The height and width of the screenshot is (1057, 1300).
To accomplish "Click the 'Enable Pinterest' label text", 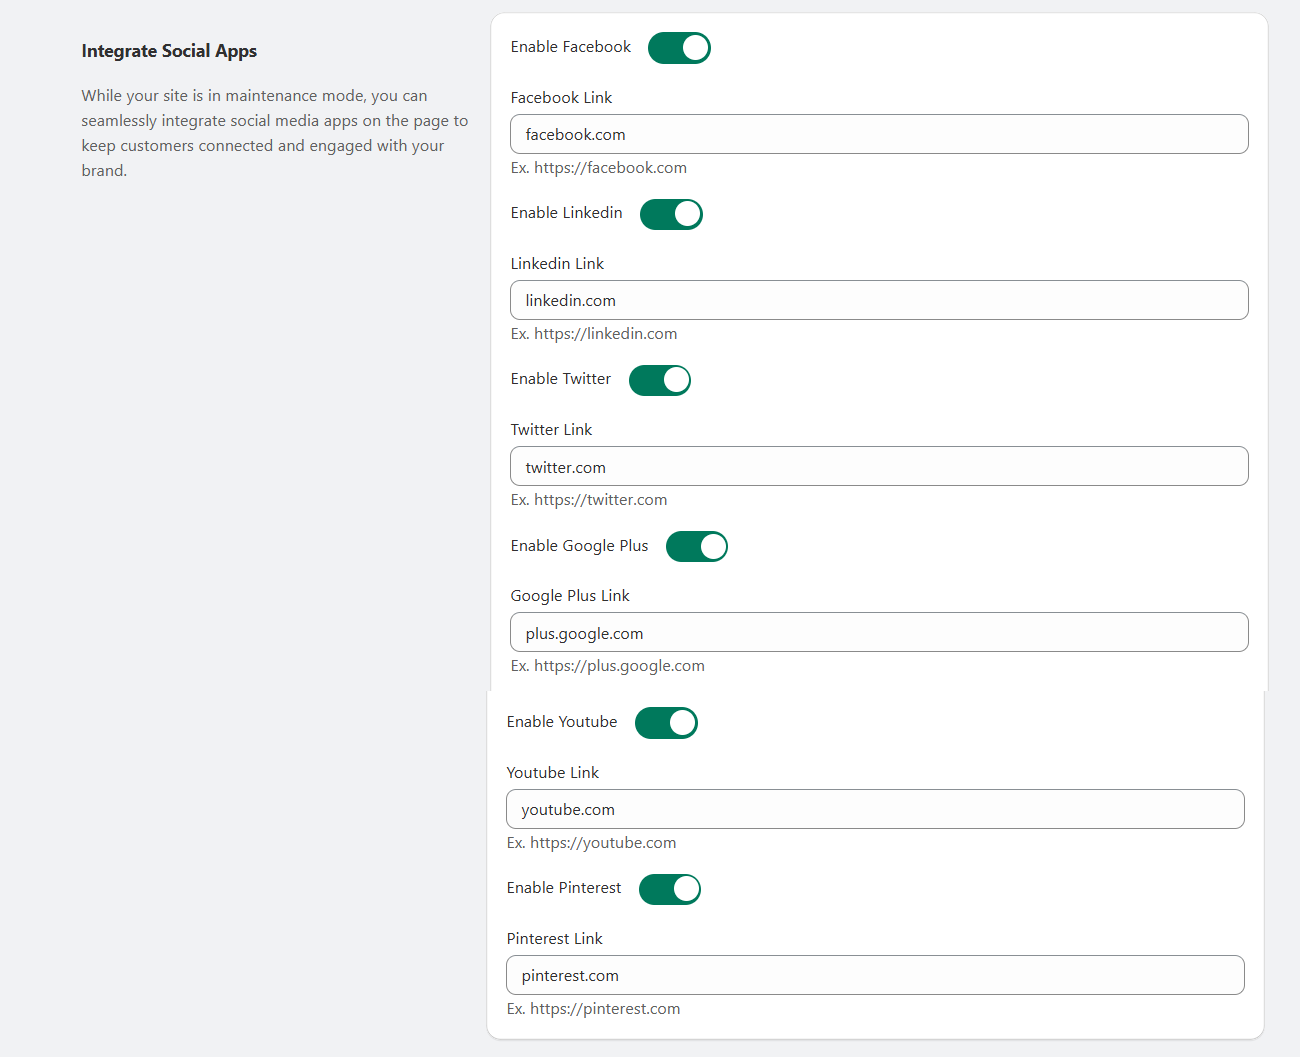I will click(564, 888).
